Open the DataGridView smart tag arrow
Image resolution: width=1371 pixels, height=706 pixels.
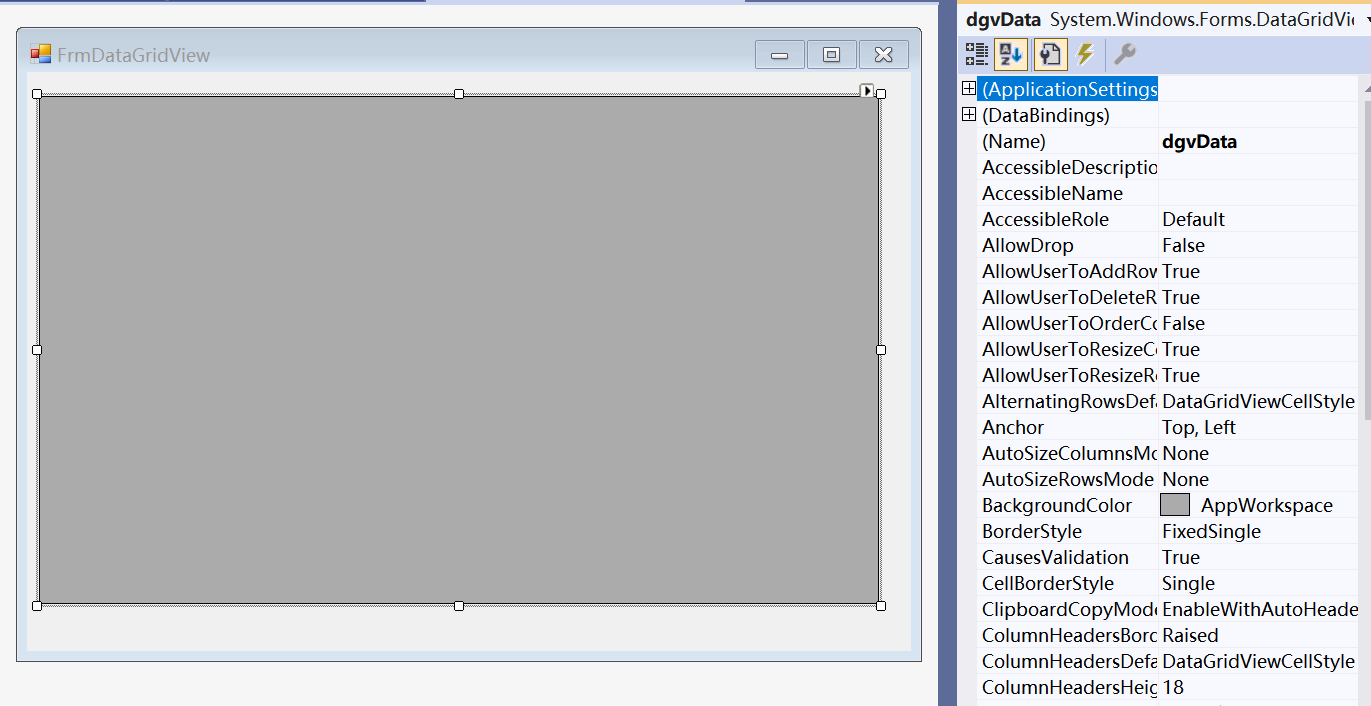click(867, 90)
